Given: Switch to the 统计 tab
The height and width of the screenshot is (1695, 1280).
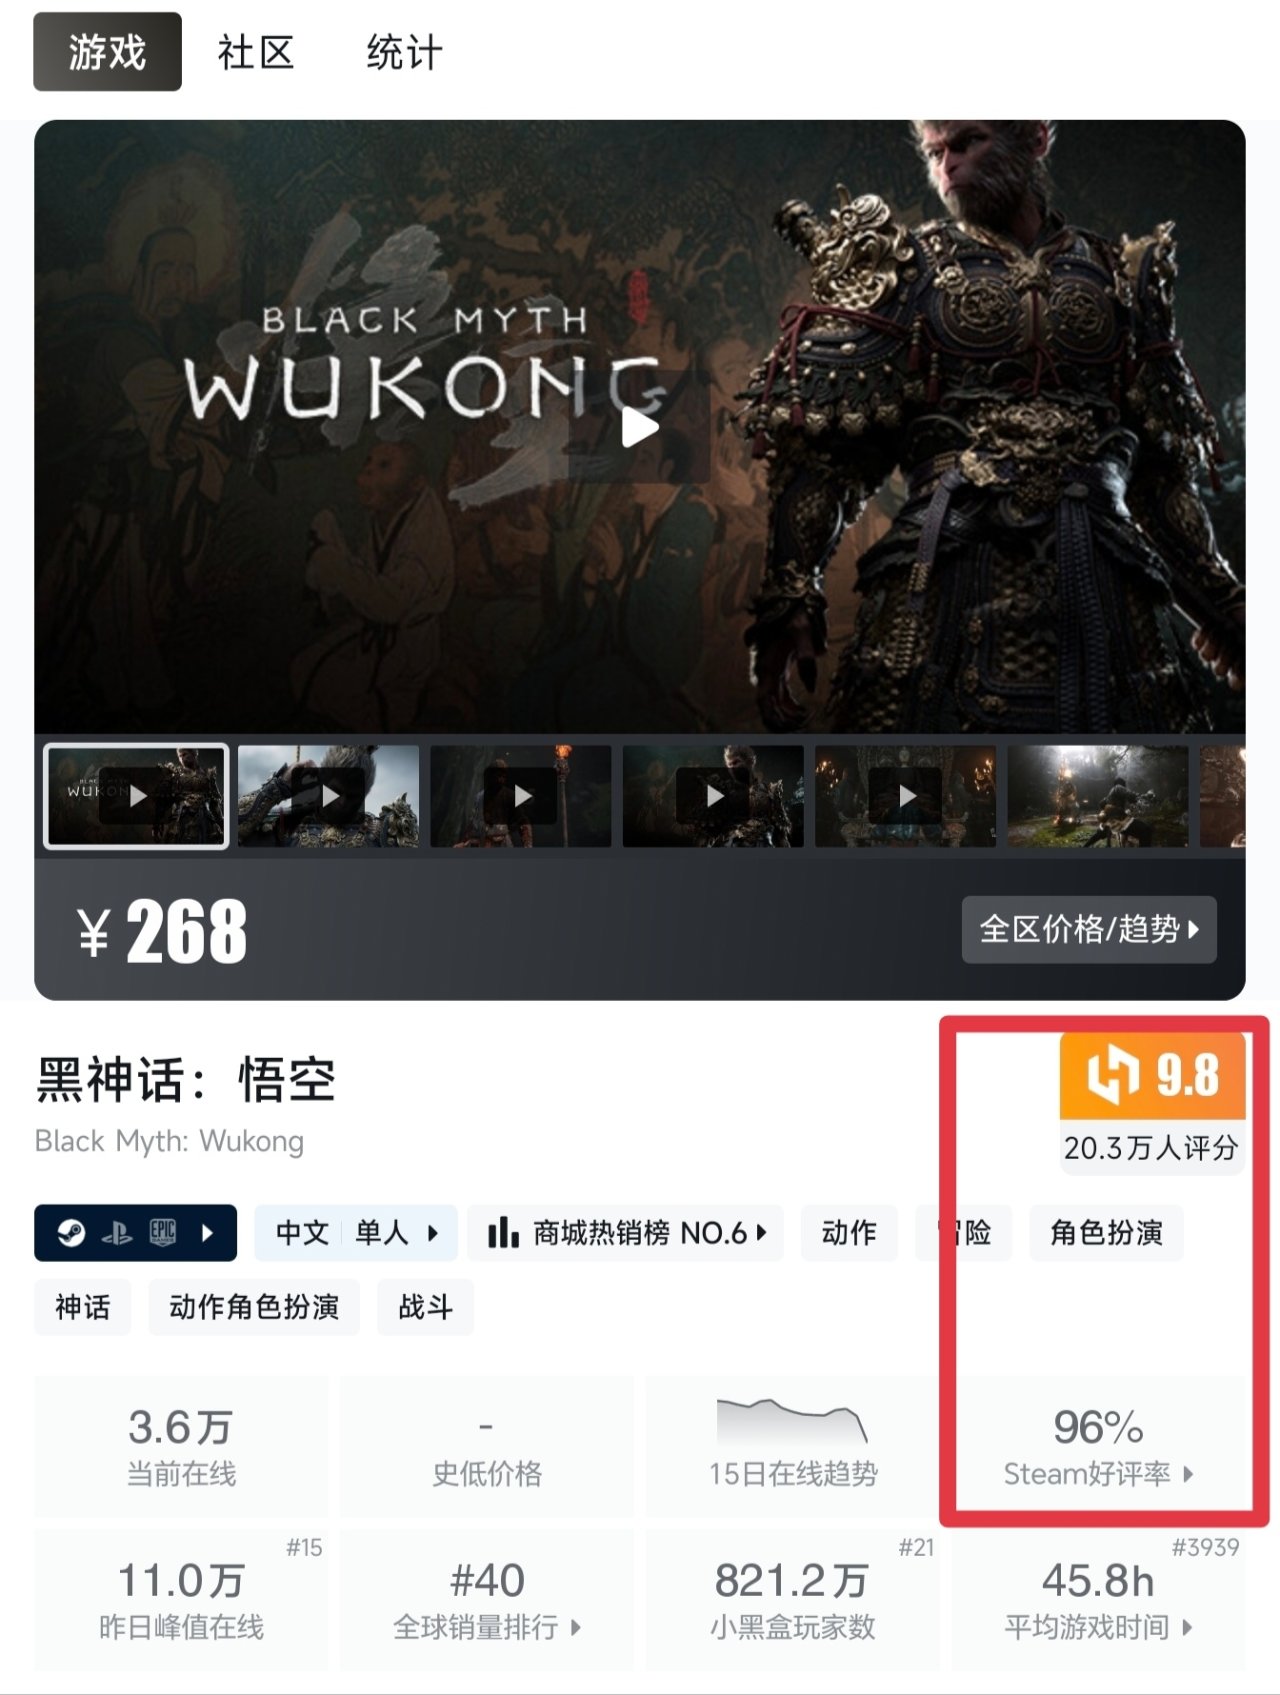Looking at the screenshot, I should click(404, 52).
